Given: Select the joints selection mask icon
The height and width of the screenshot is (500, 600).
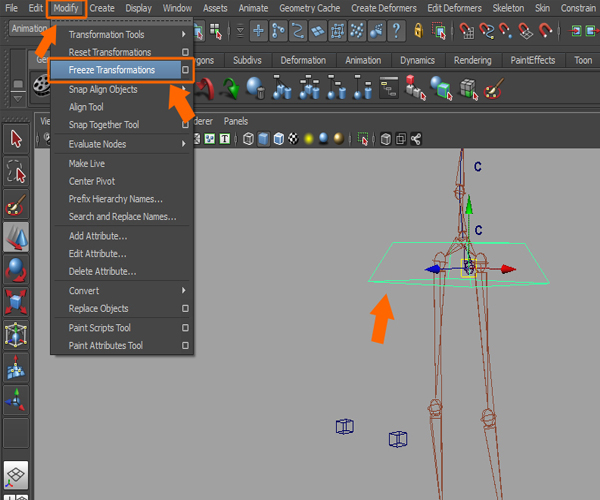Looking at the screenshot, I should [278, 31].
